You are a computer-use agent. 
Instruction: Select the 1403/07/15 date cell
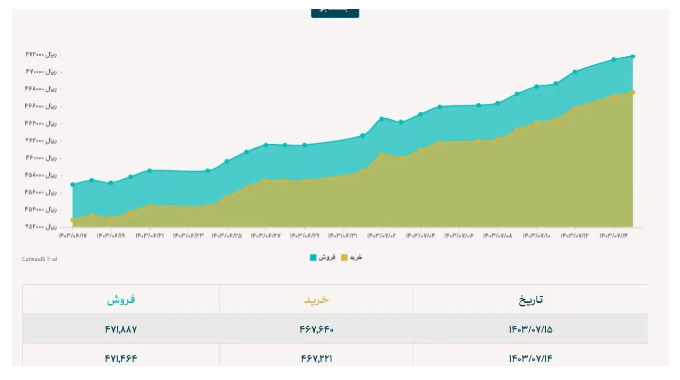click(530, 329)
